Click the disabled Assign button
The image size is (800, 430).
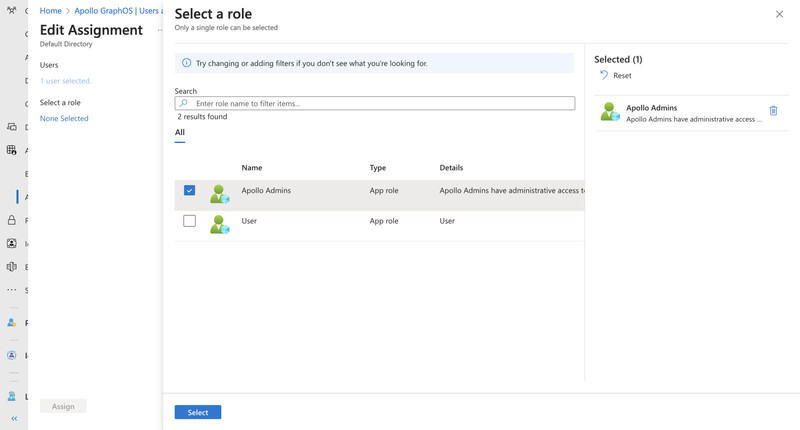click(63, 406)
